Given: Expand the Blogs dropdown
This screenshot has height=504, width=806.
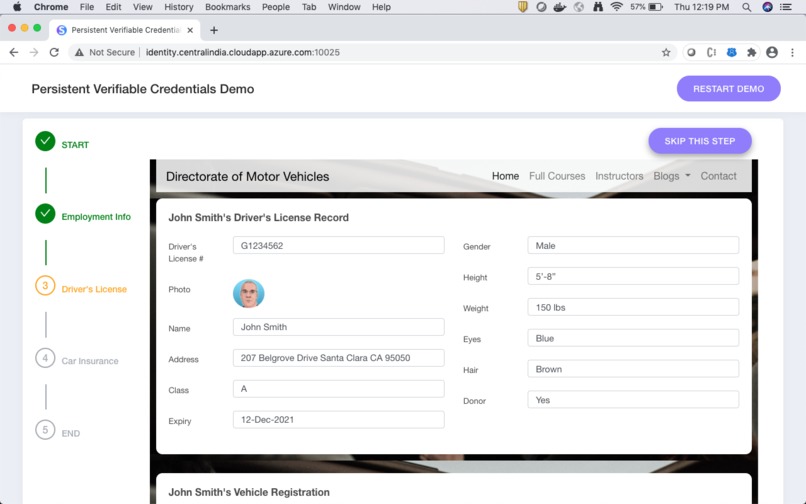Looking at the screenshot, I should point(671,176).
